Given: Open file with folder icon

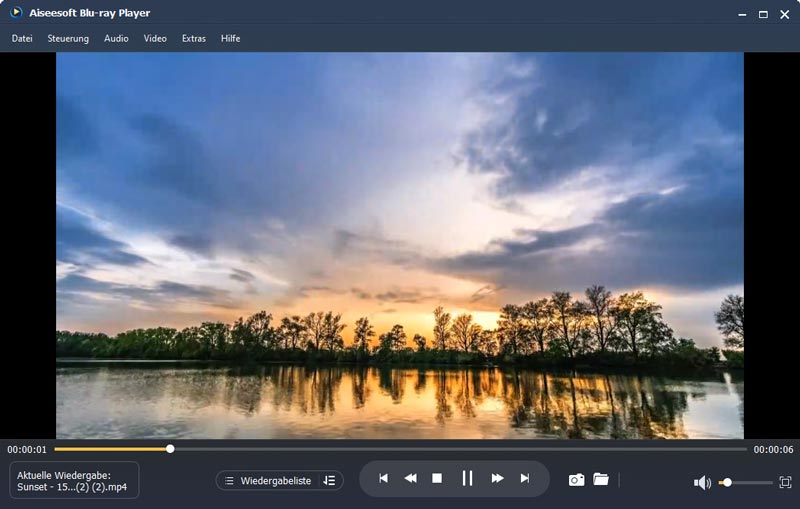Looking at the screenshot, I should (x=601, y=479).
